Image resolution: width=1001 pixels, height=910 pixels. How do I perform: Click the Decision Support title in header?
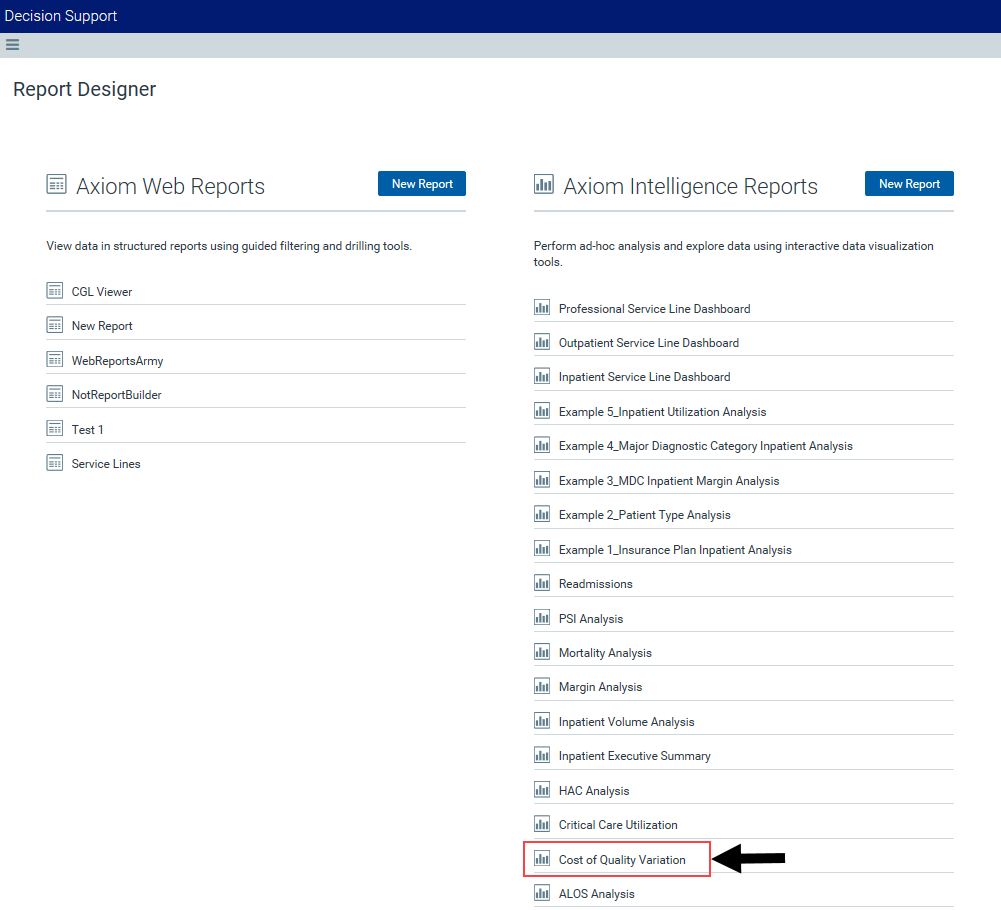pyautogui.click(x=61, y=16)
